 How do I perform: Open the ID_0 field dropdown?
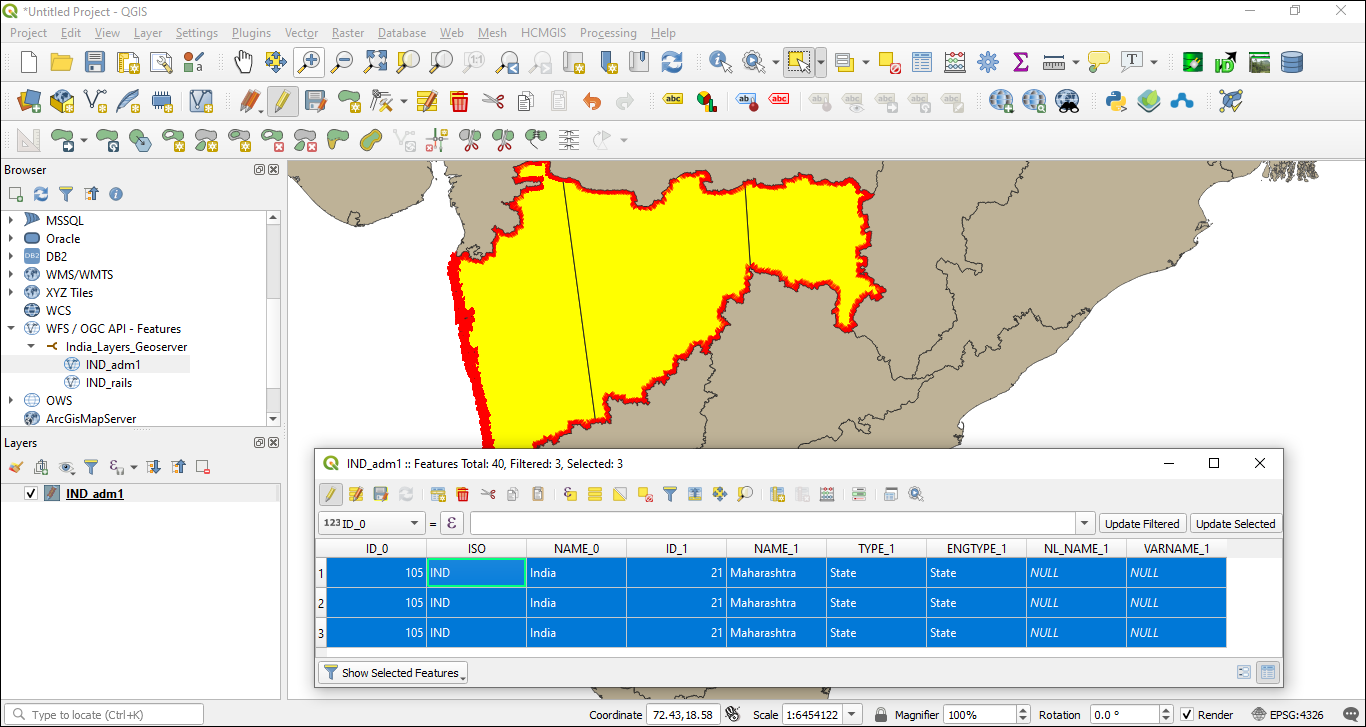[x=371, y=523]
